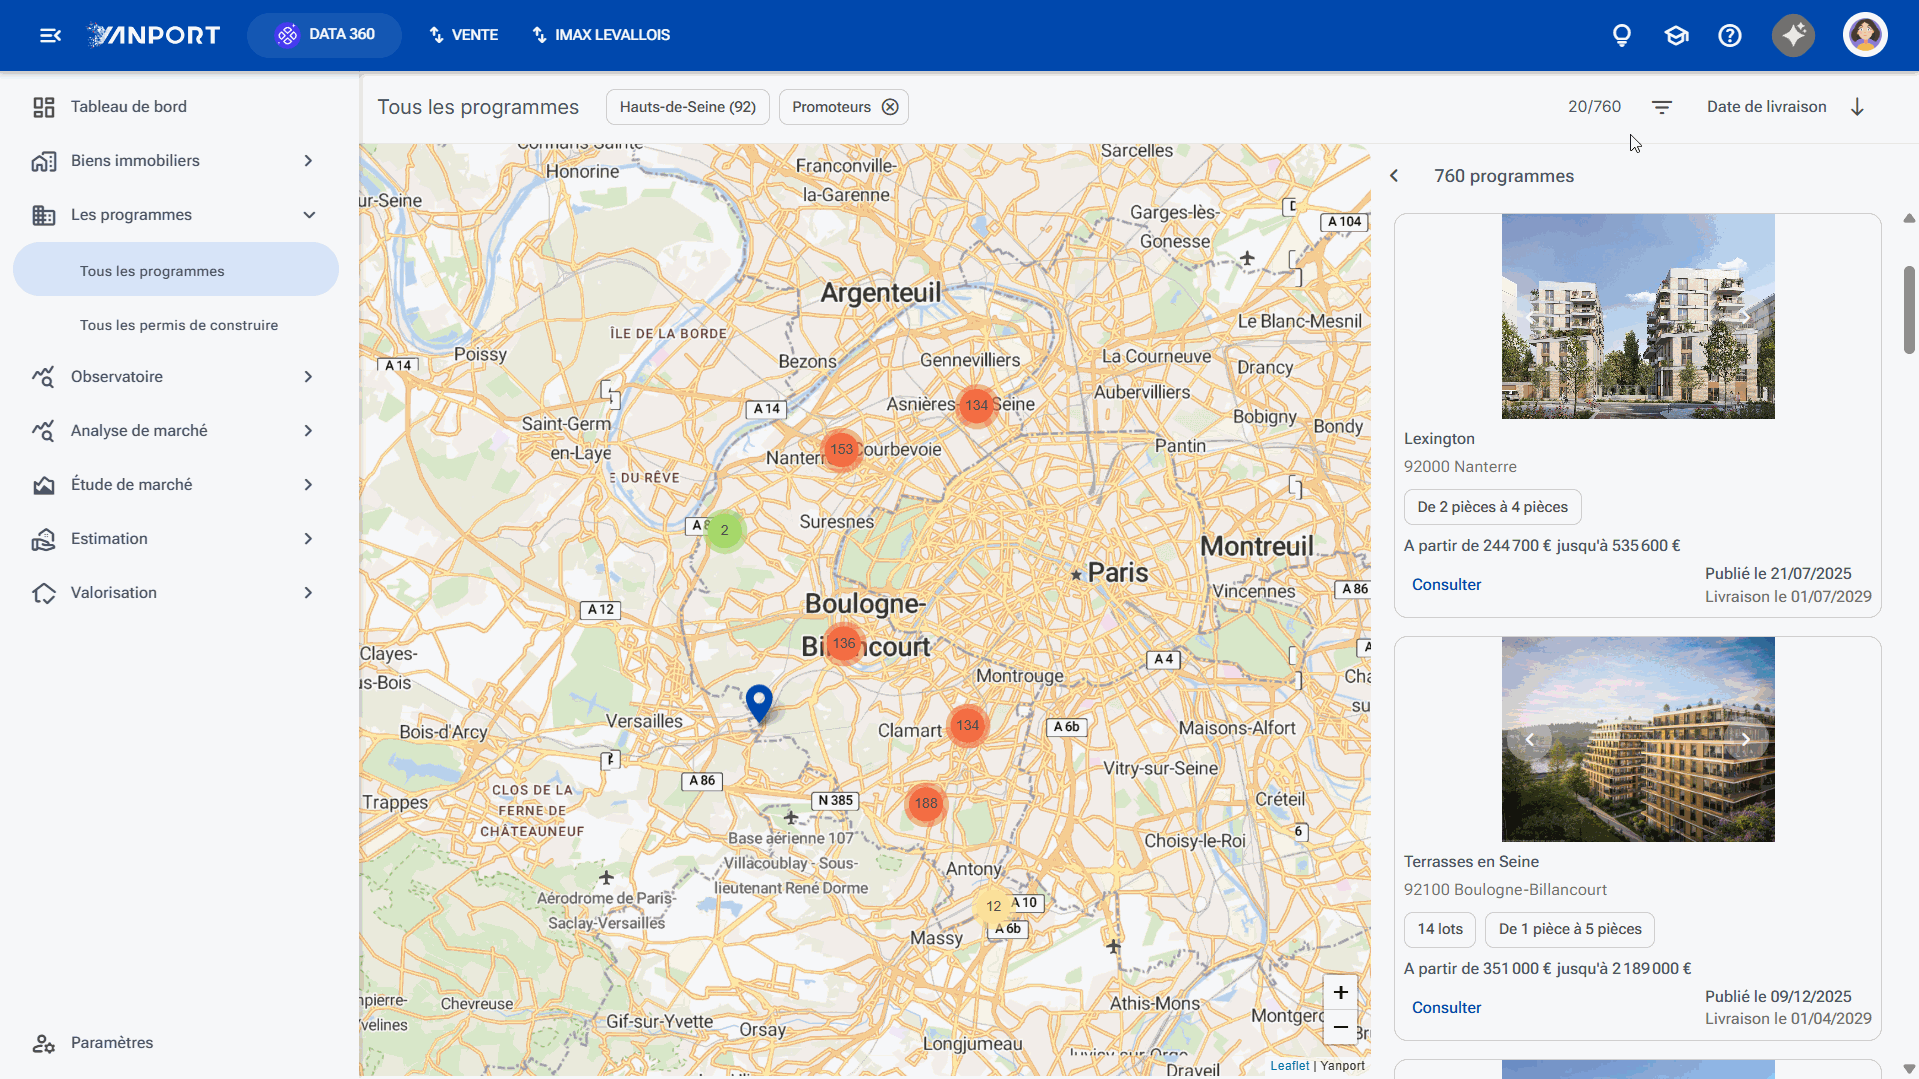Open yellow cluster 12 near Massy
This screenshot has height=1079, width=1919.
pos(993,906)
